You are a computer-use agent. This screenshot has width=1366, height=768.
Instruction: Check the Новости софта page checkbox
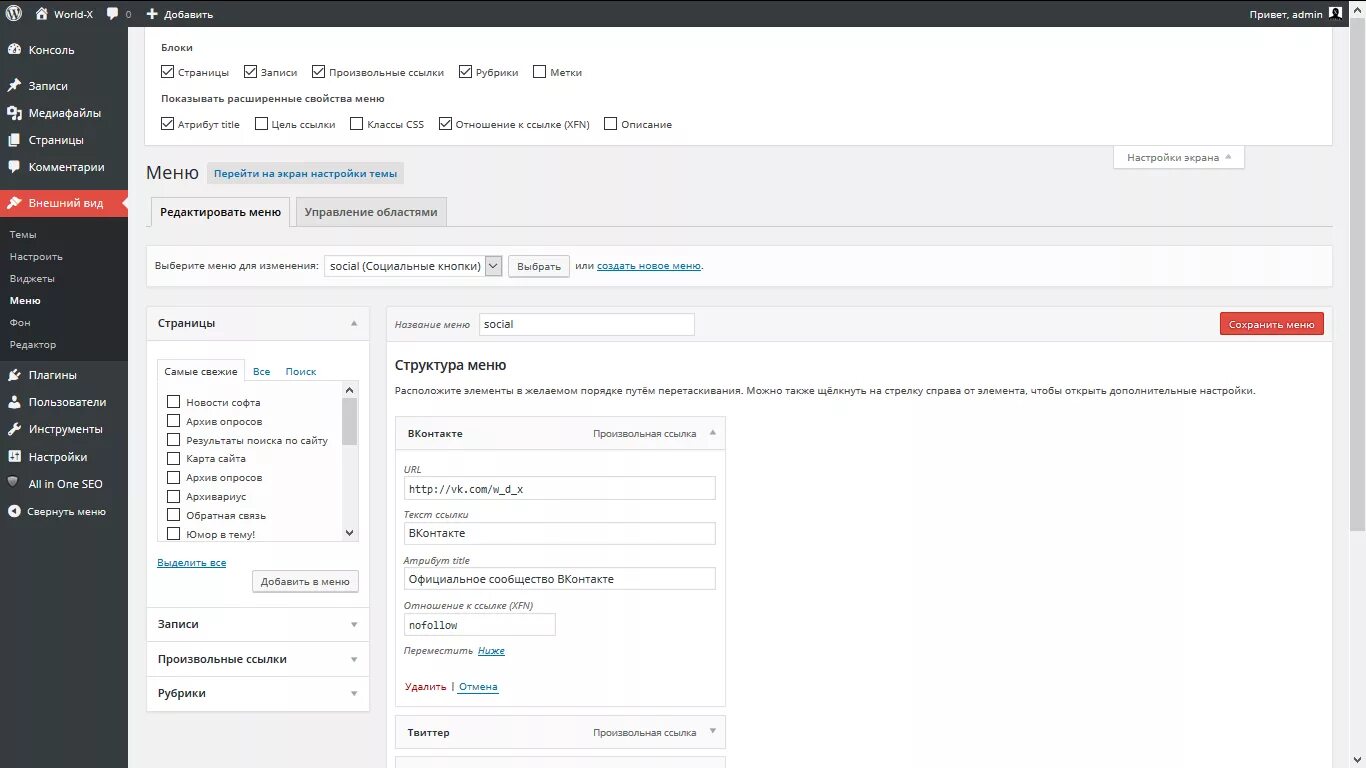tap(173, 402)
